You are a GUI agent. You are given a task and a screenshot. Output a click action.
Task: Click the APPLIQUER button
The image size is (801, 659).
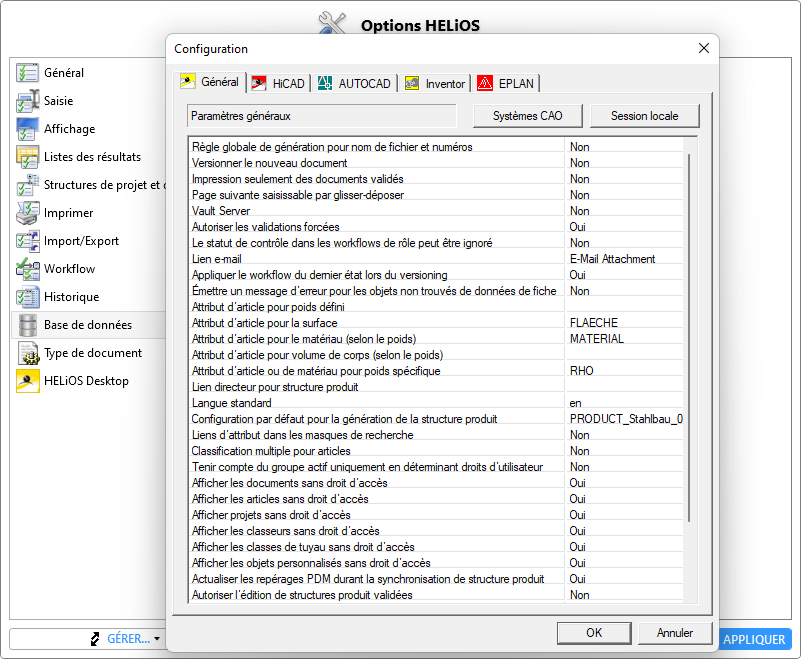755,640
